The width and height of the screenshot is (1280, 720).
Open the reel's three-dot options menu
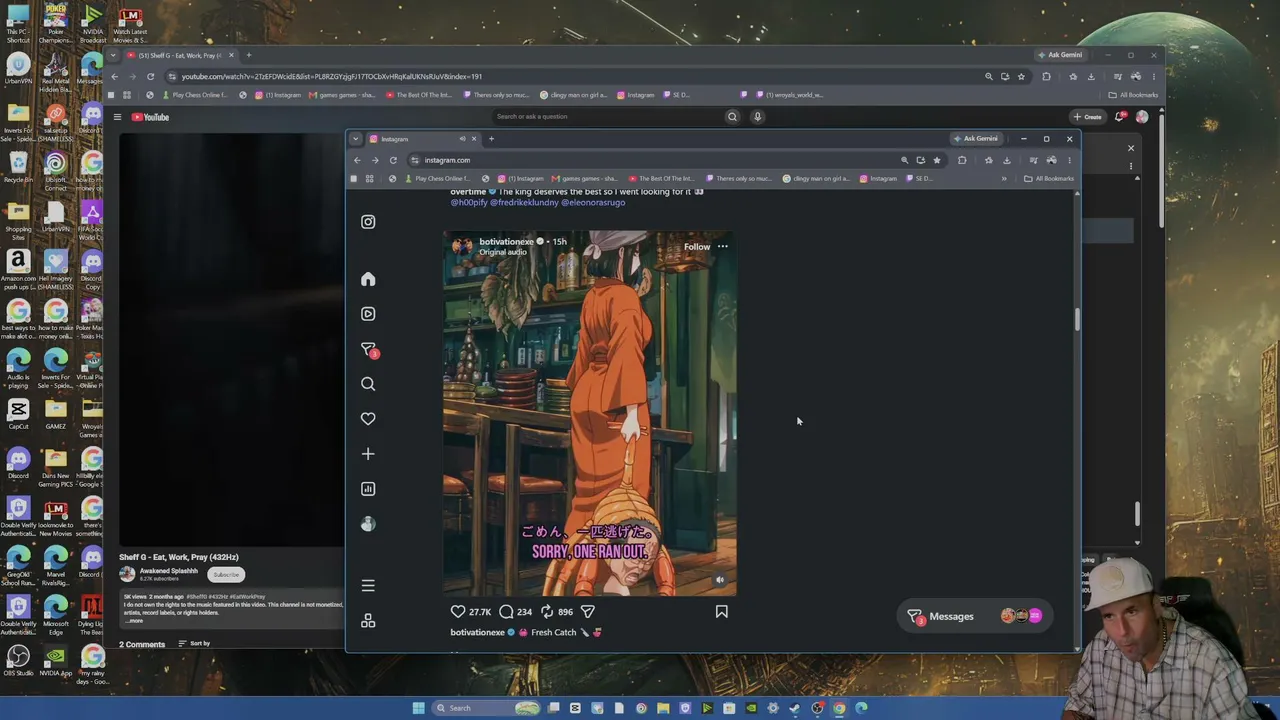point(722,246)
